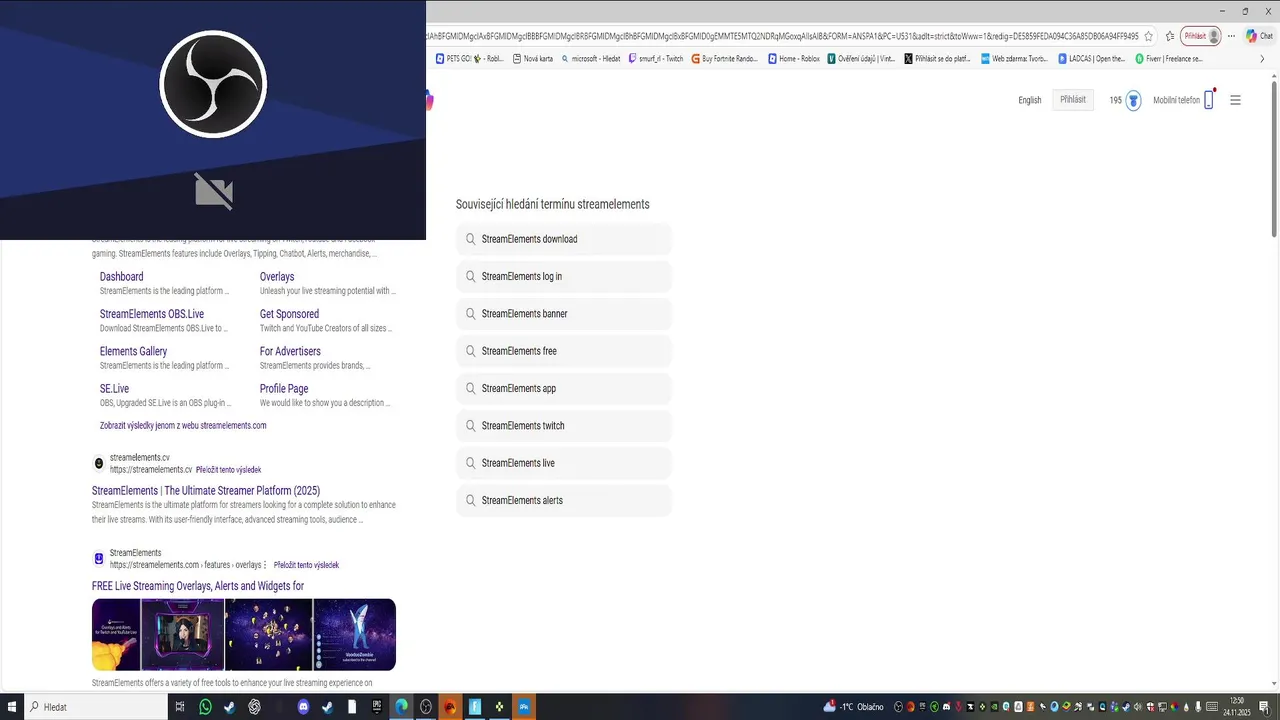This screenshot has height=720, width=1280.
Task: Search related term StreamElements free
Action: (564, 351)
